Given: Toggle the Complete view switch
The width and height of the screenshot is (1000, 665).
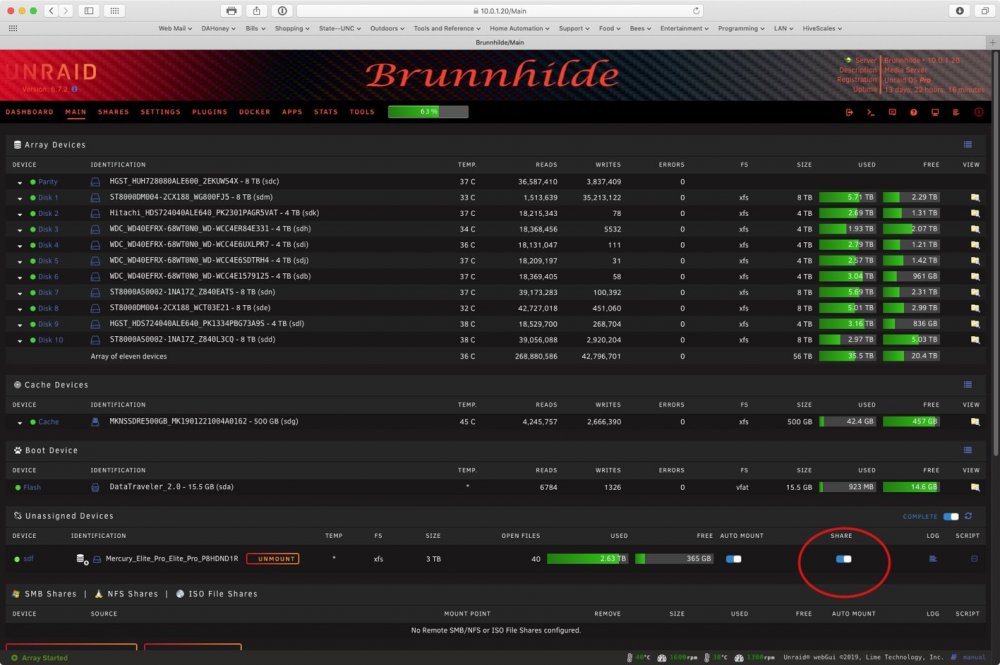Looking at the screenshot, I should [x=951, y=516].
